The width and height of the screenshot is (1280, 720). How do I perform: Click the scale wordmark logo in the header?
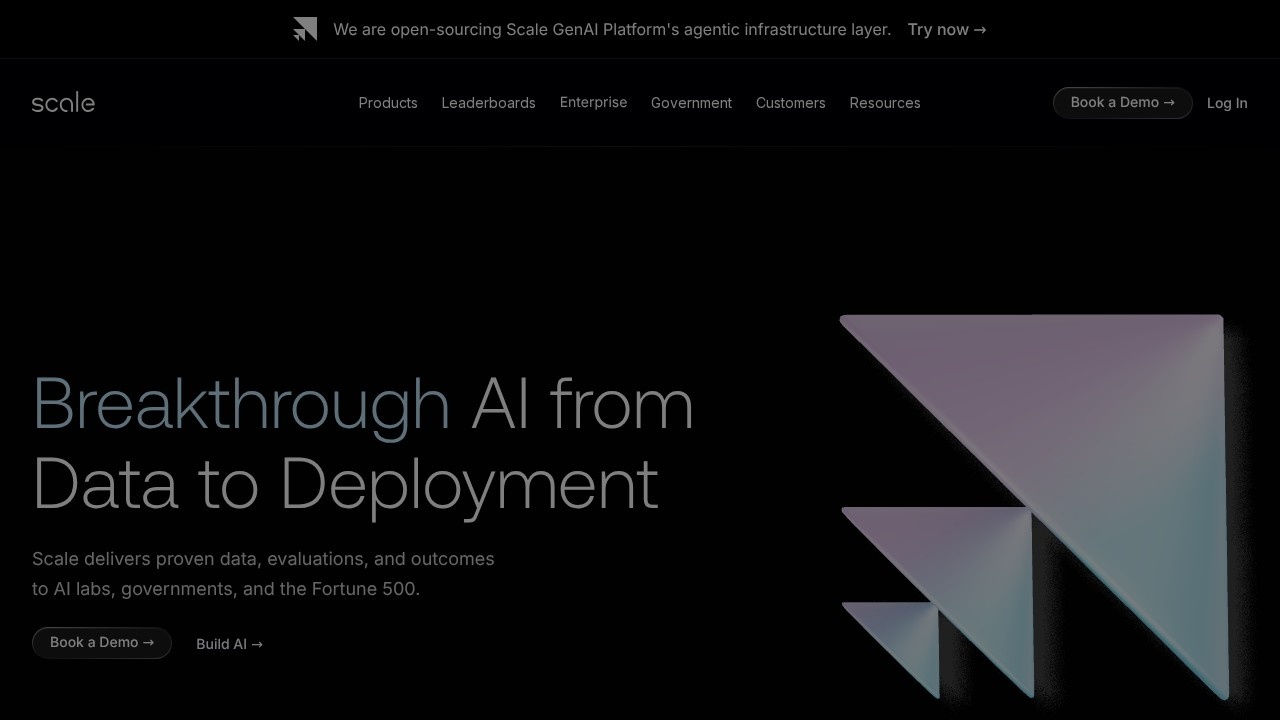tap(62, 102)
